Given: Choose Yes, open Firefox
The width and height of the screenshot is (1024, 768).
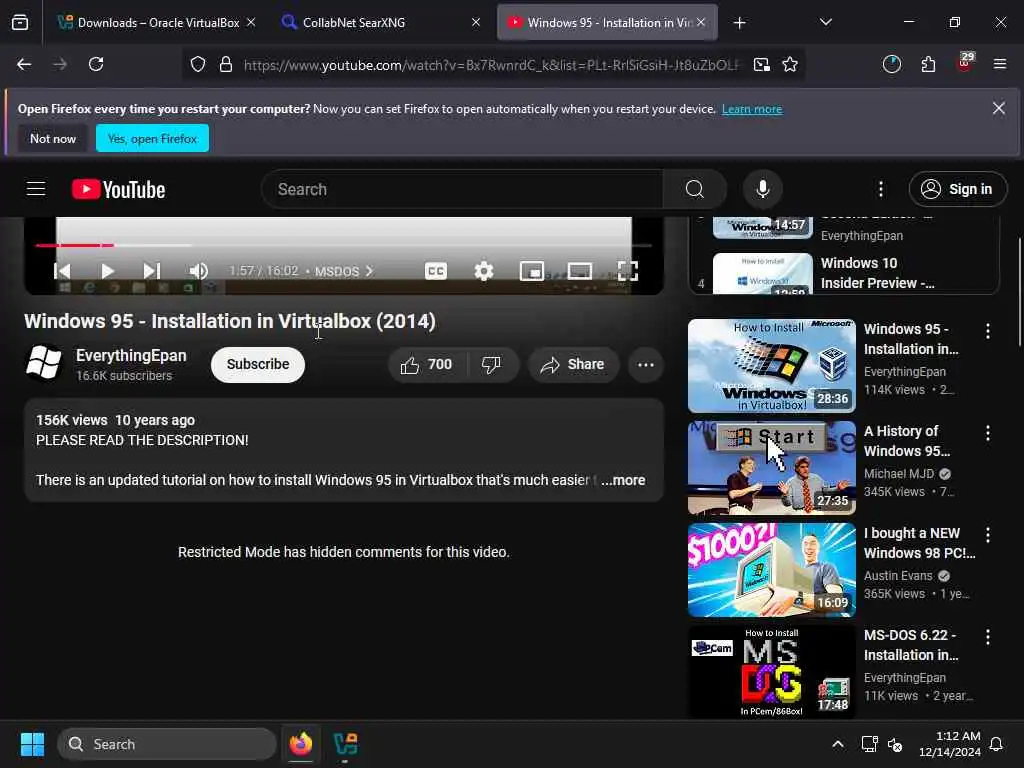Looking at the screenshot, I should [152, 138].
